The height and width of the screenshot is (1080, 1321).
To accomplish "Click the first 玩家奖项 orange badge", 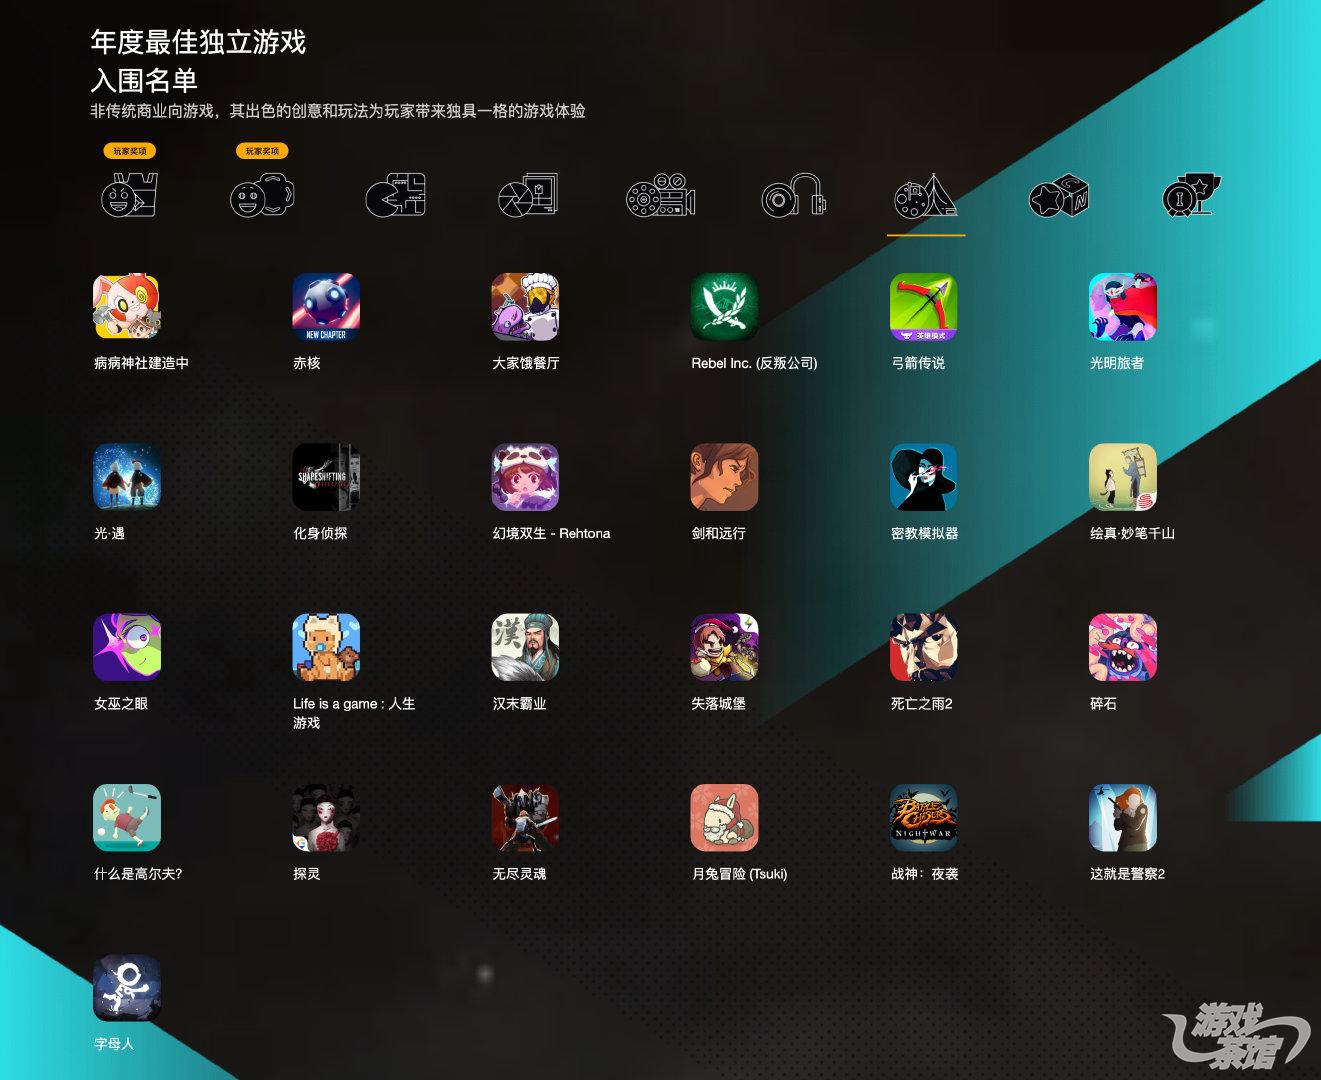I will 130,151.
